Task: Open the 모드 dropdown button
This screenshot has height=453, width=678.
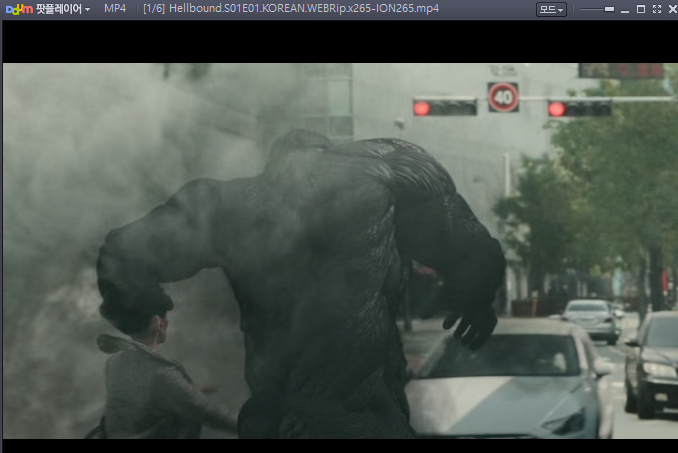Action: point(551,9)
